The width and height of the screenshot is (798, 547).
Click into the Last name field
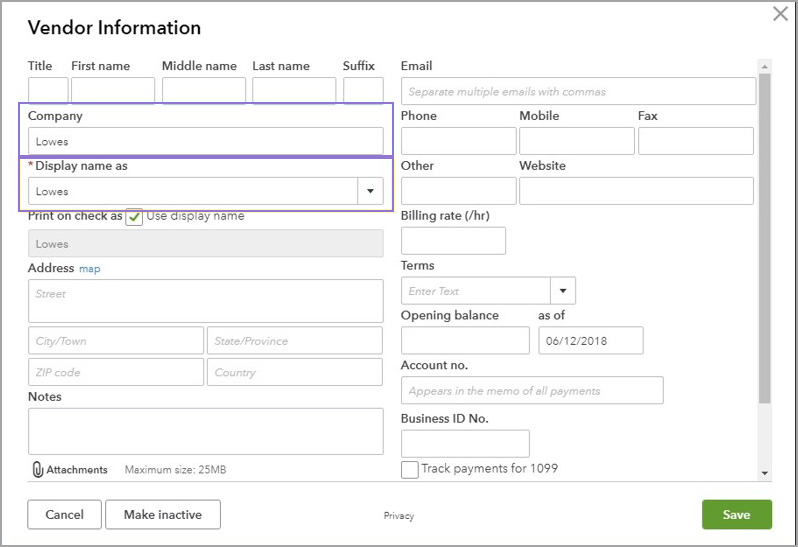coord(294,90)
